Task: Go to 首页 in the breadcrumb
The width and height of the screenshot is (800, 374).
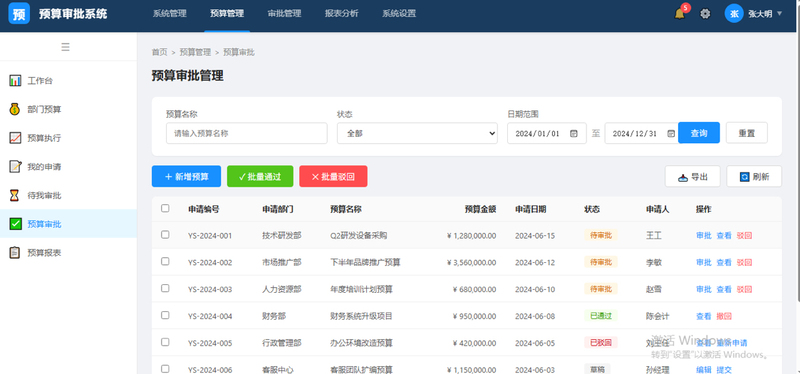Action: pos(159,52)
